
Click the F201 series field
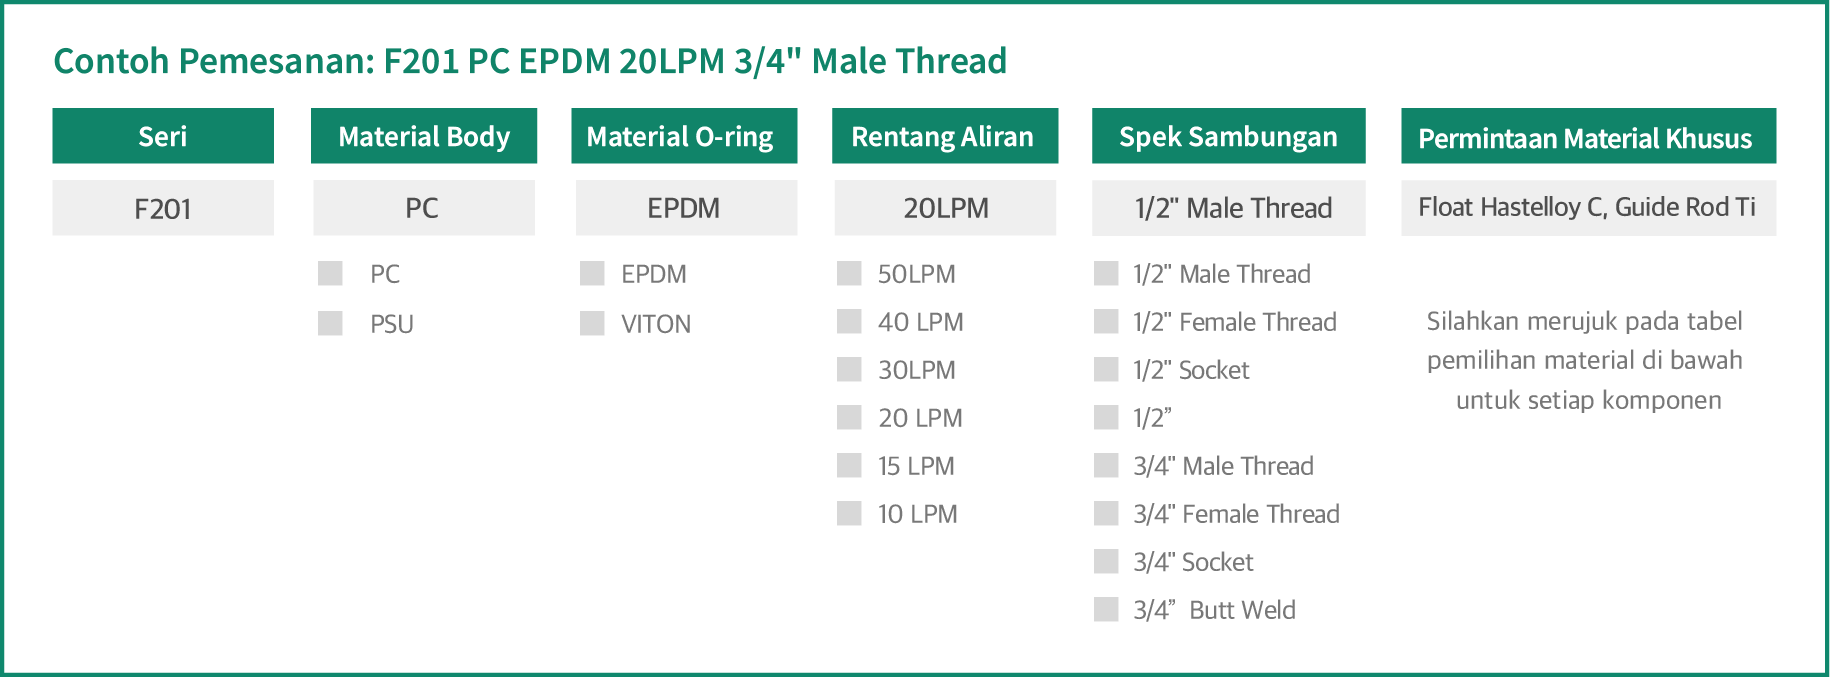pyautogui.click(x=163, y=208)
